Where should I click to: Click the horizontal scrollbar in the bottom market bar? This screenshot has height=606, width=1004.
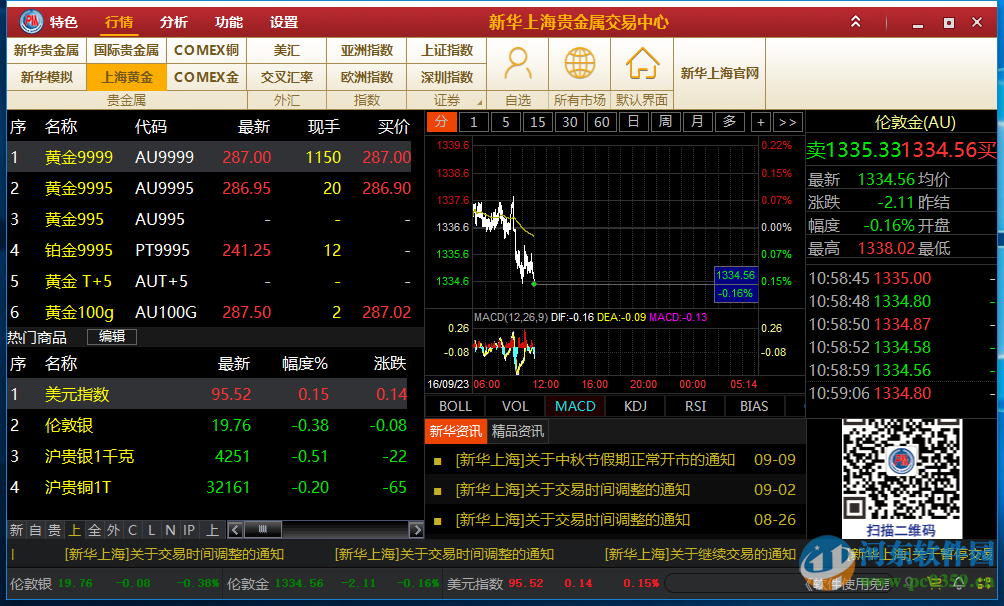click(x=262, y=529)
